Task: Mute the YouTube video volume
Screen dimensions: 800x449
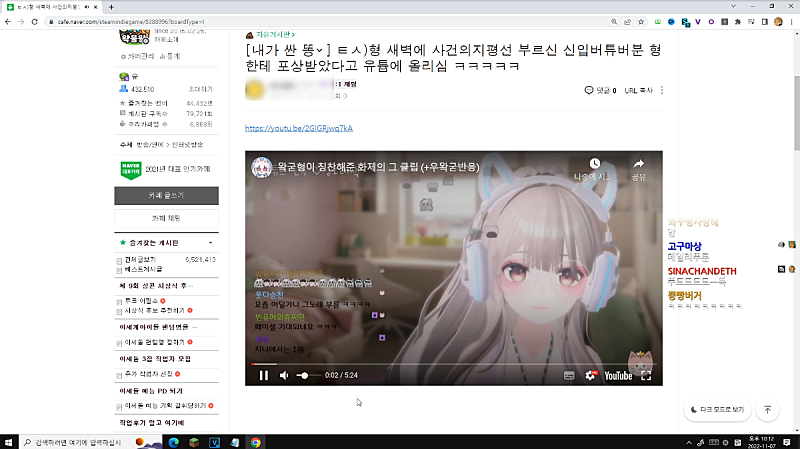Action: [284, 376]
